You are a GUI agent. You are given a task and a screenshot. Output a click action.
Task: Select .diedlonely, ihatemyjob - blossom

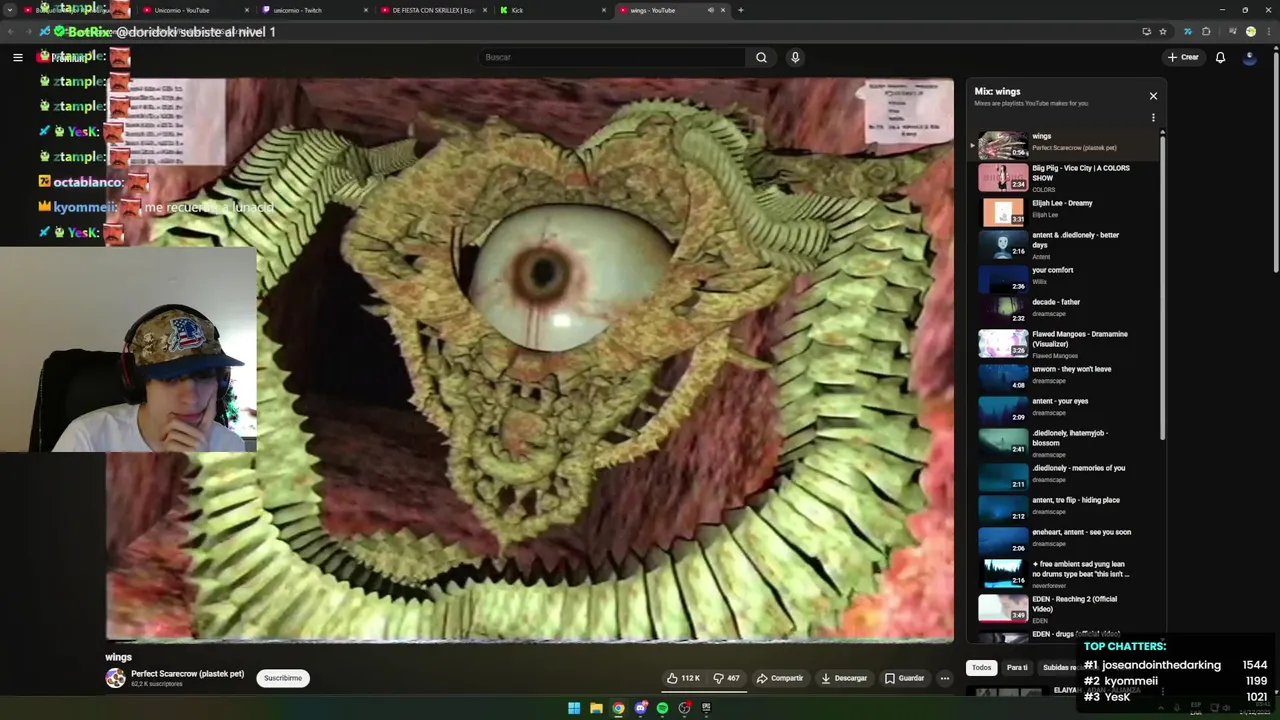[1065, 443]
